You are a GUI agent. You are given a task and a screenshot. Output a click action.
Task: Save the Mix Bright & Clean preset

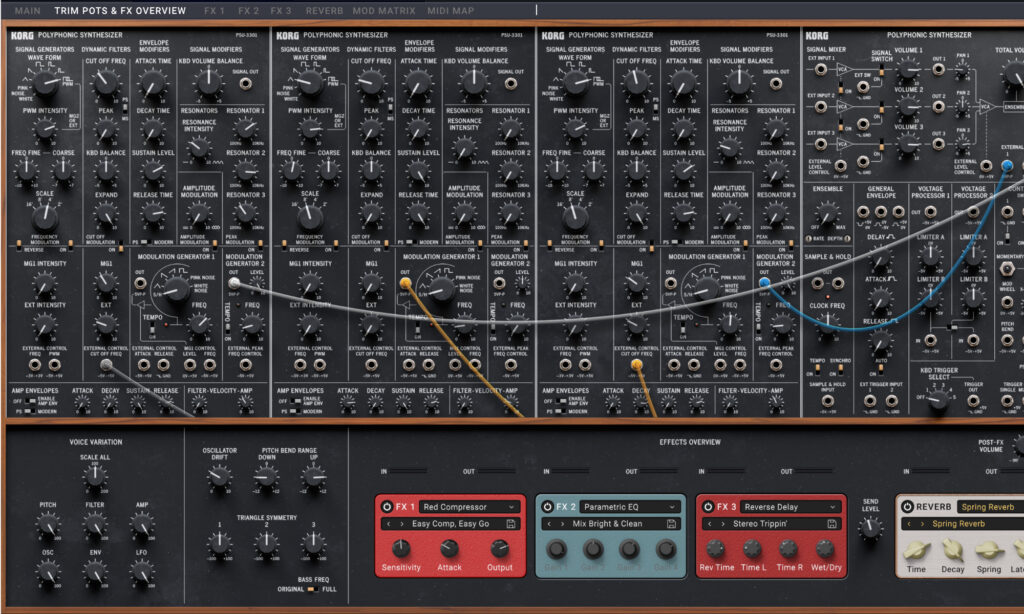tap(672, 523)
